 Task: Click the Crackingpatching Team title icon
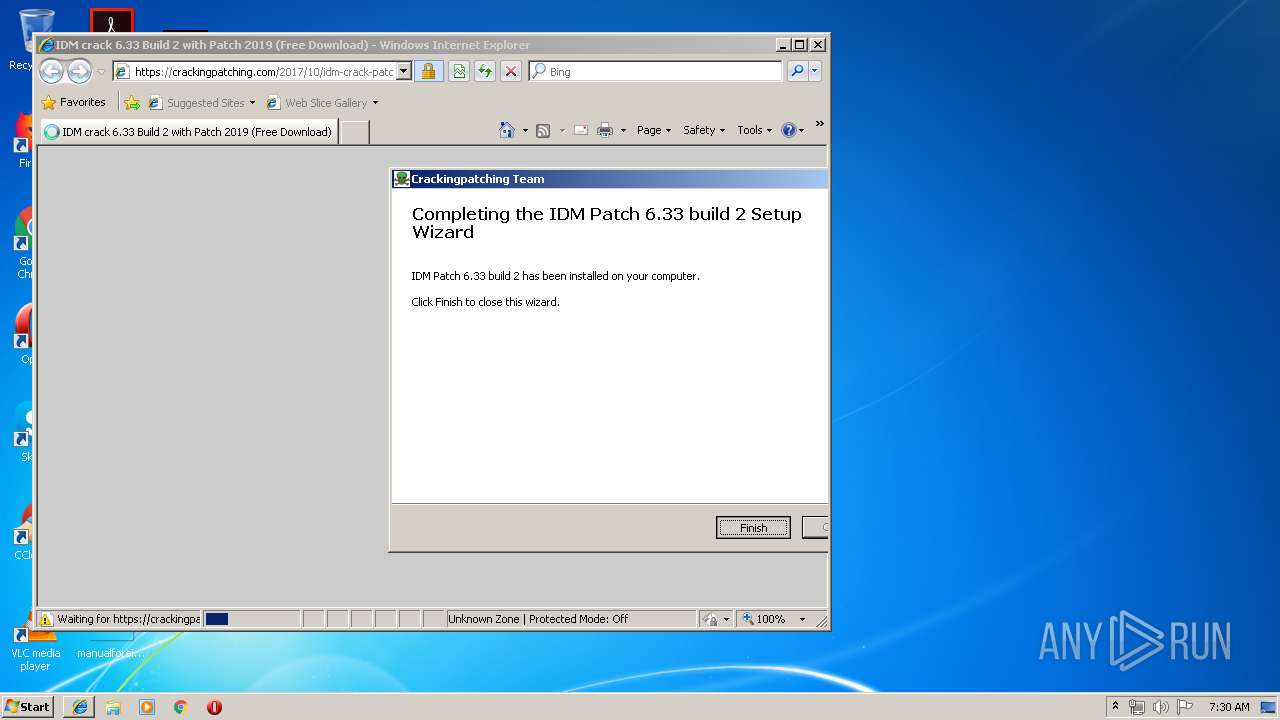(x=401, y=179)
